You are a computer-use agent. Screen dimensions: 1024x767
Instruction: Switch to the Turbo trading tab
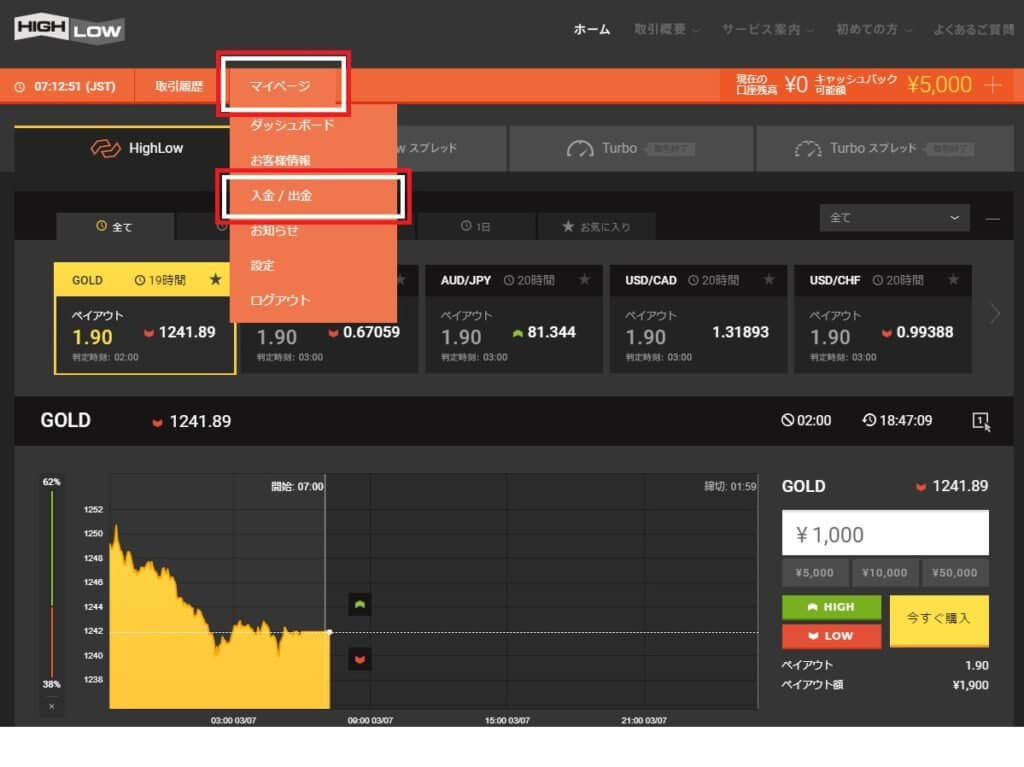631,149
